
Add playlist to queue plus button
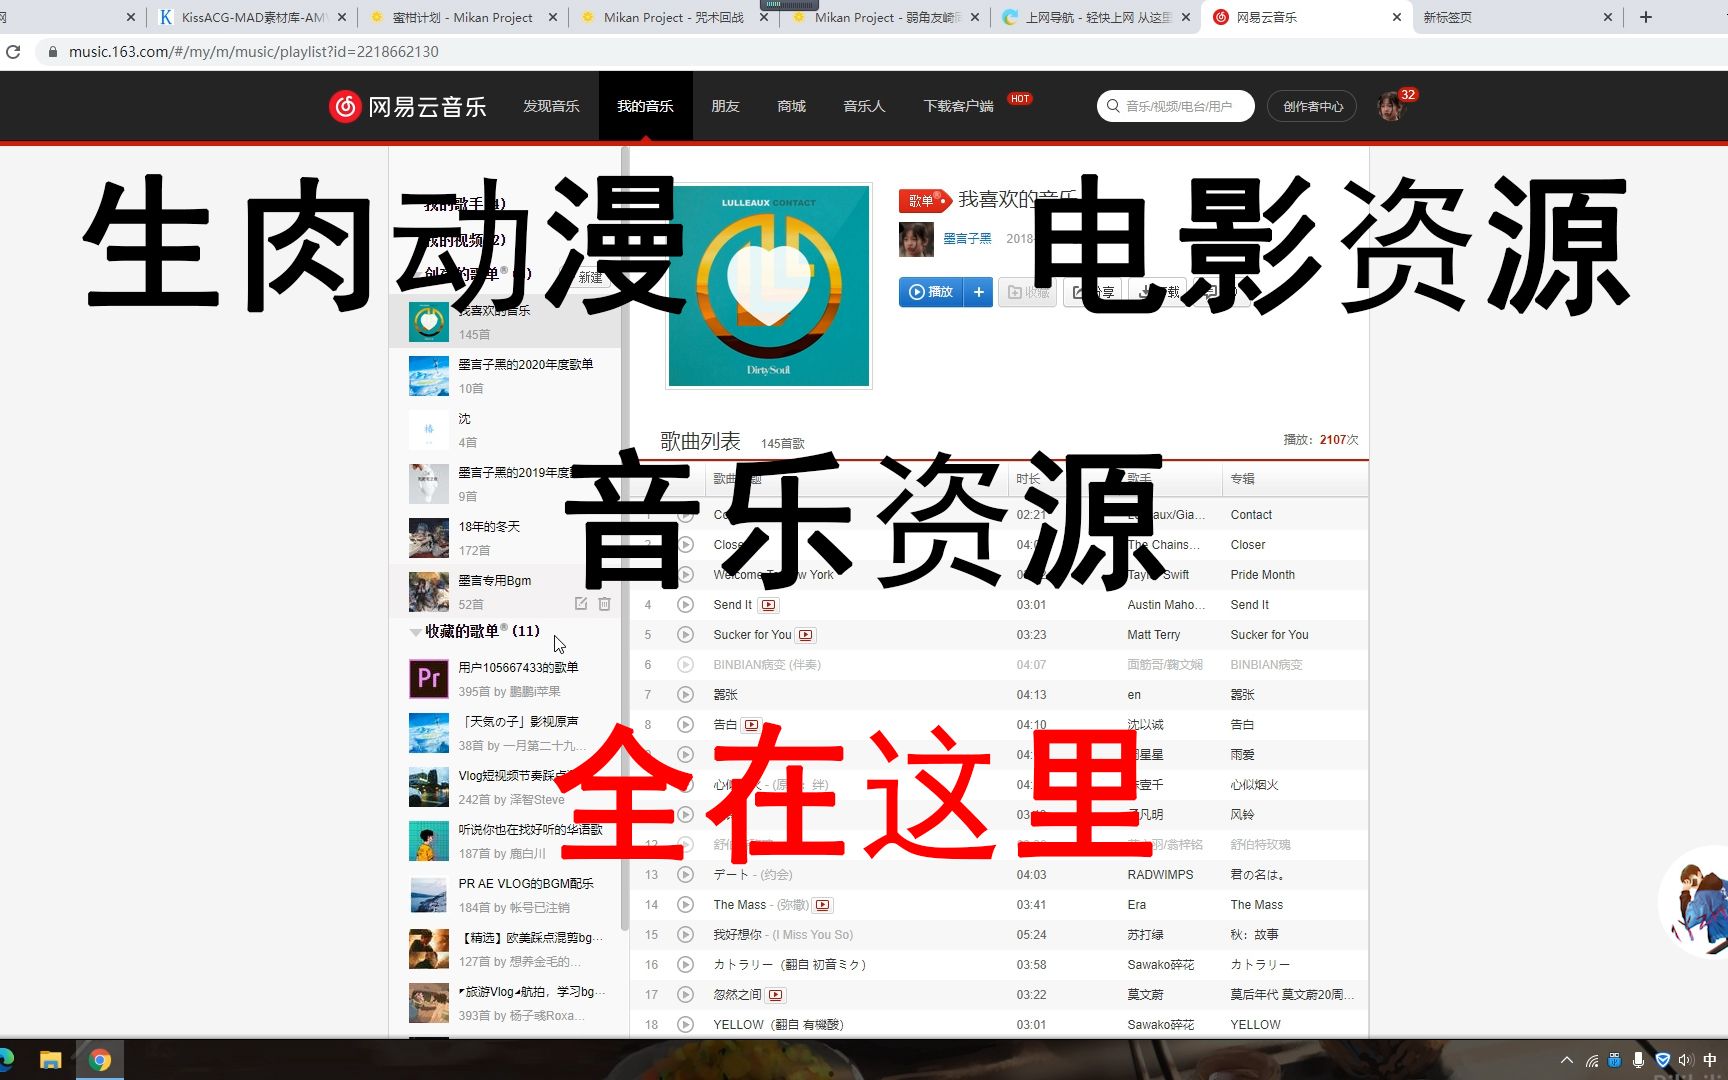click(x=979, y=292)
